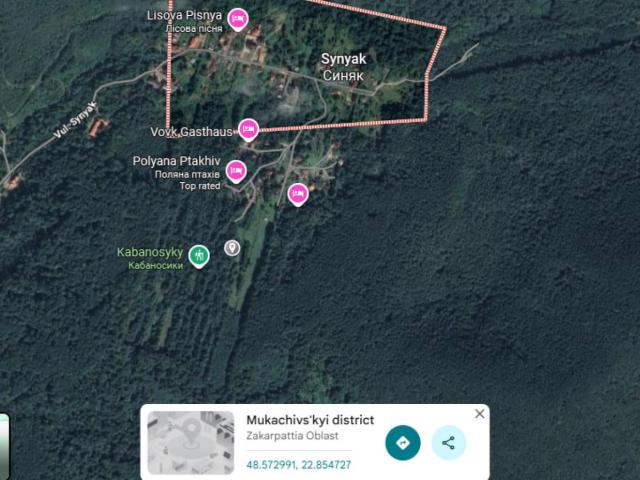
Task: Click the Kabanosyky green text label
Action: click(x=150, y=258)
